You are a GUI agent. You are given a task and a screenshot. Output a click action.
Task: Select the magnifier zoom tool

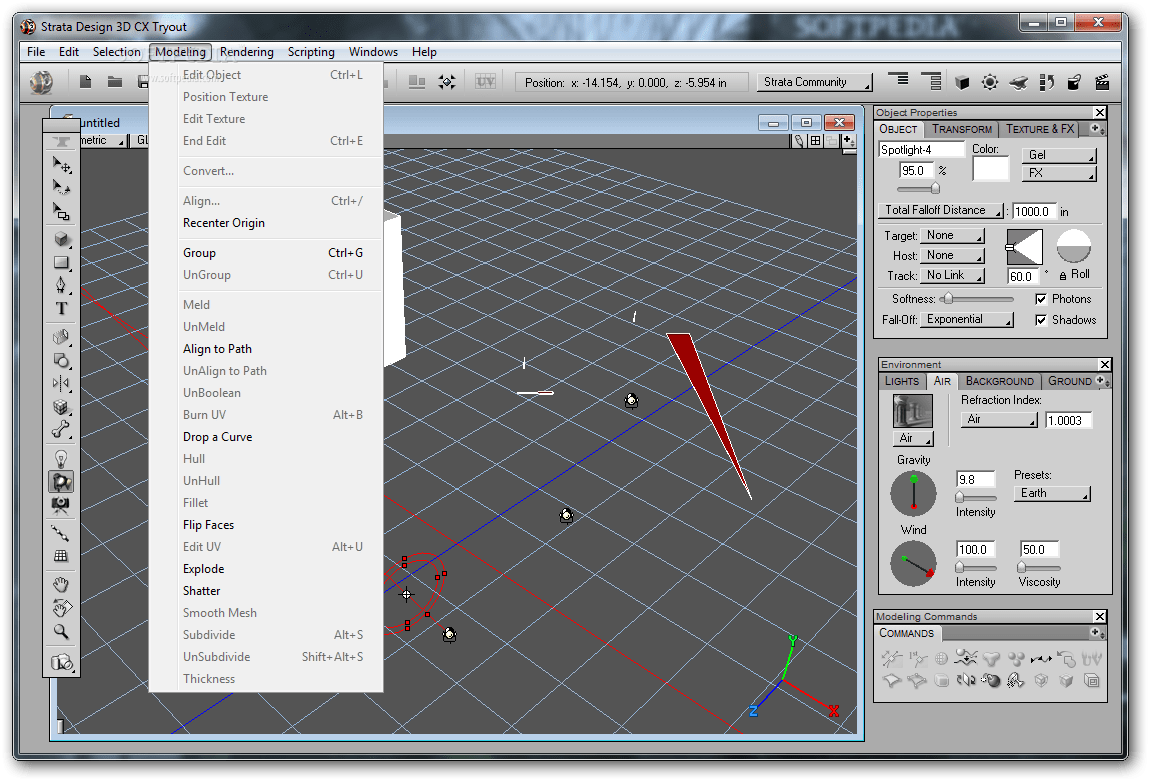pyautogui.click(x=62, y=632)
